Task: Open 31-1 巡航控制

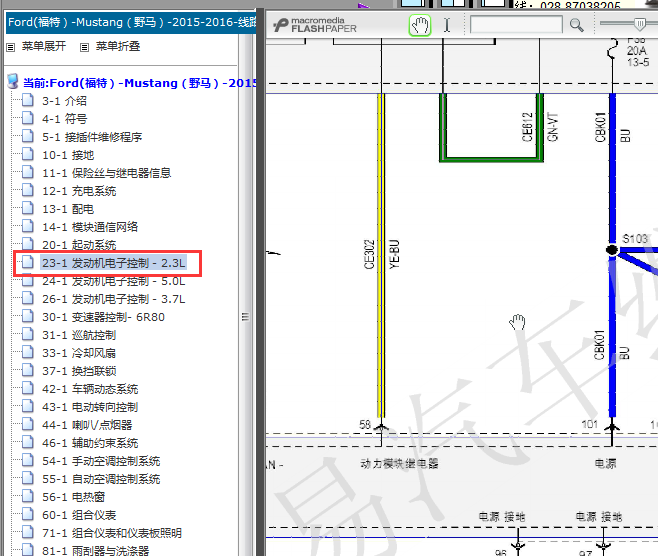Action: click(79, 335)
